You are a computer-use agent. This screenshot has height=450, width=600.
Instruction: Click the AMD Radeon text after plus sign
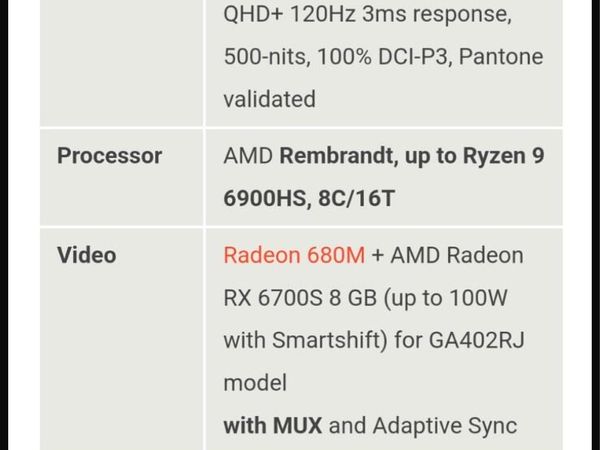pos(457,255)
